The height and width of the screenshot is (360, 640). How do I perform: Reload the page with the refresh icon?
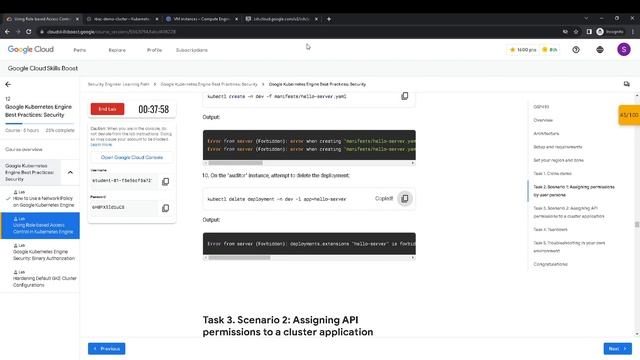tap(29, 31)
